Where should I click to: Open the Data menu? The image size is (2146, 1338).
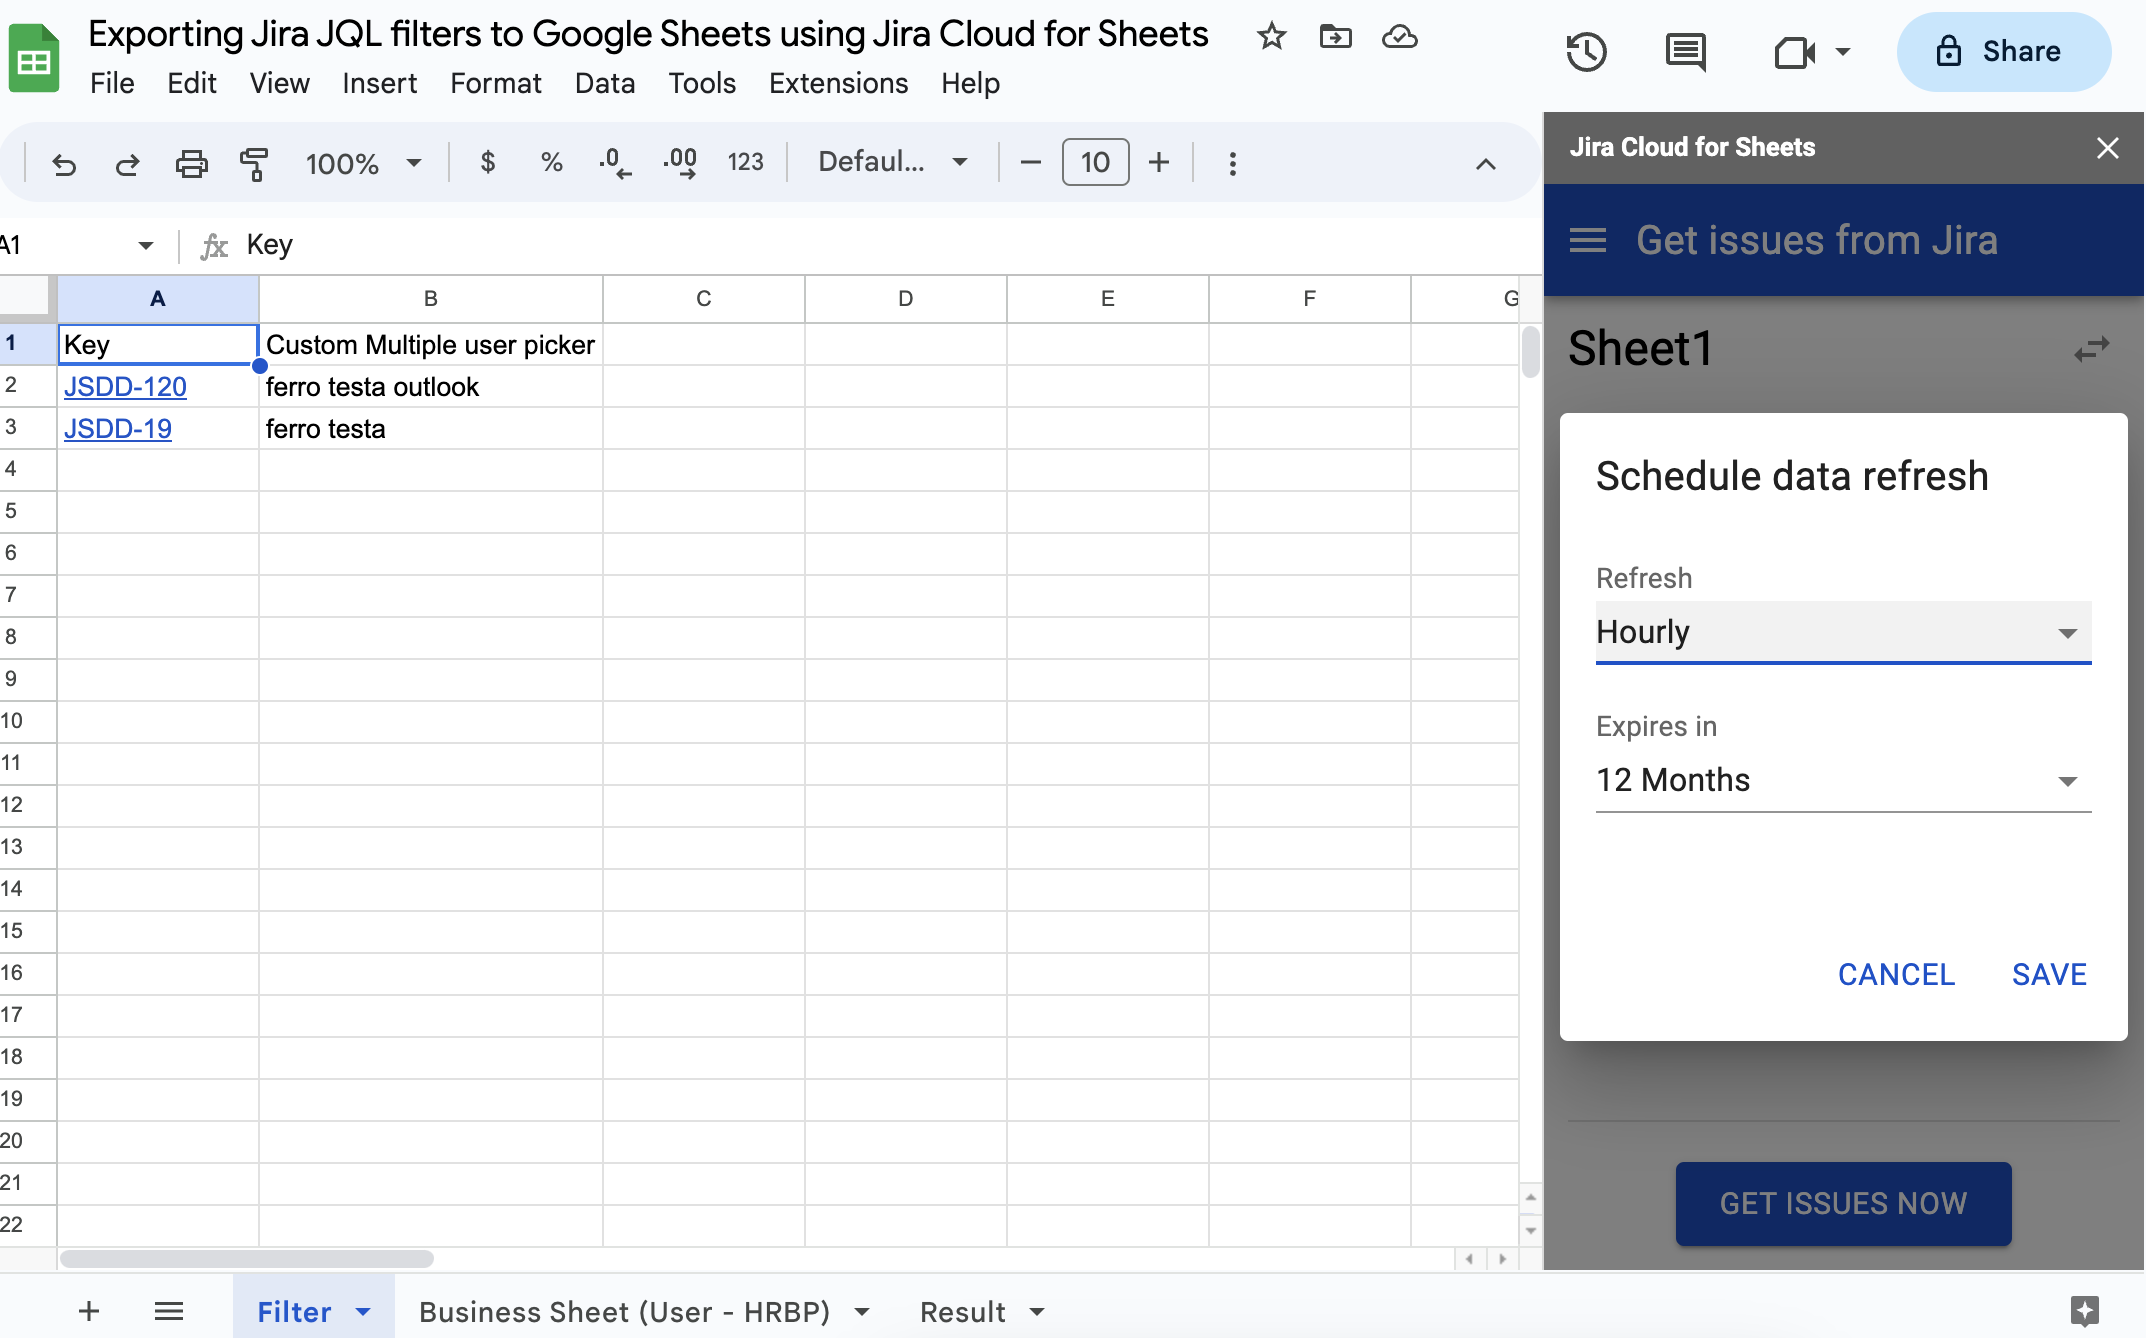click(x=605, y=83)
